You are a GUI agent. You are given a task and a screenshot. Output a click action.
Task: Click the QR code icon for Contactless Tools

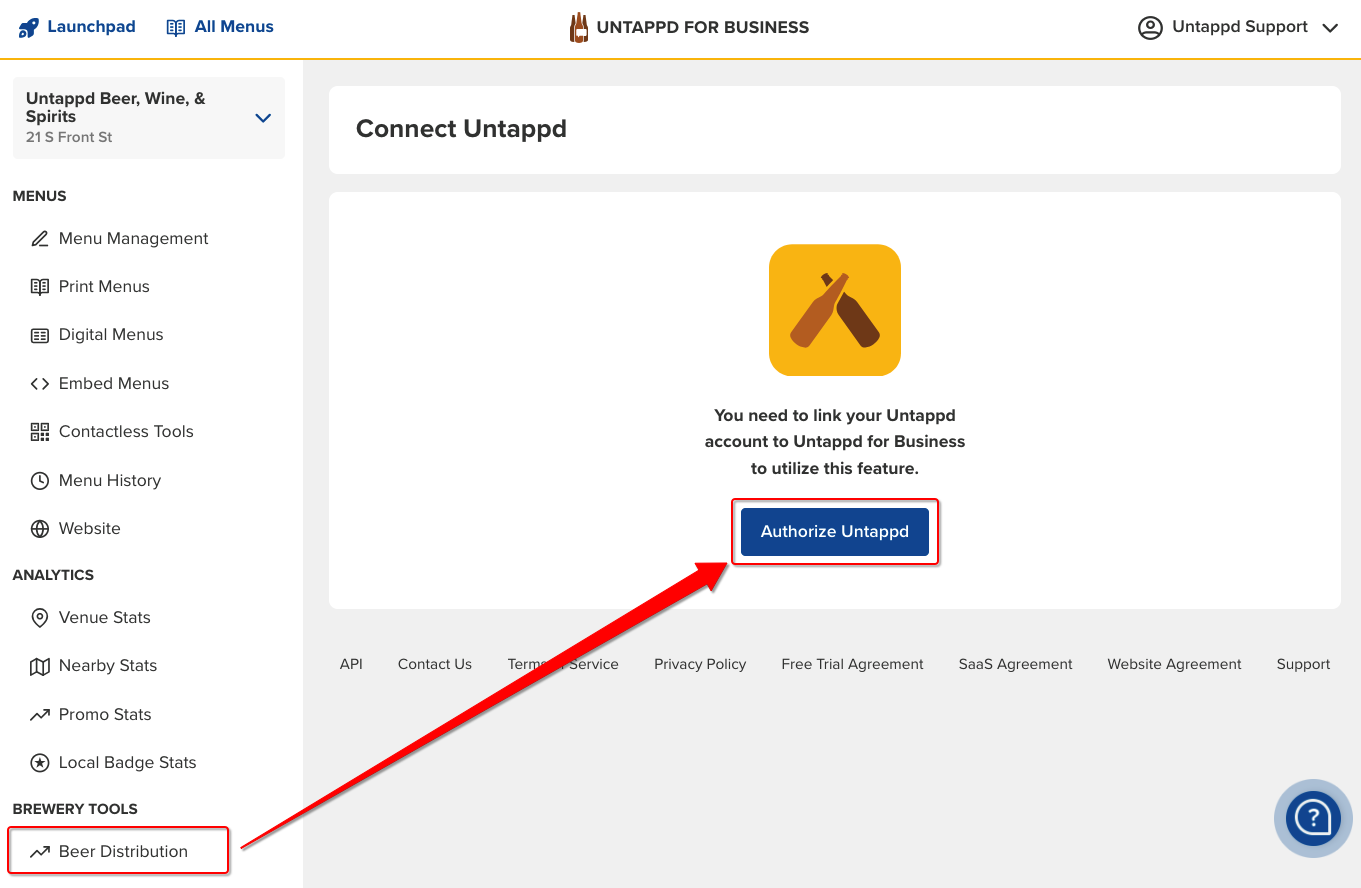(x=40, y=432)
